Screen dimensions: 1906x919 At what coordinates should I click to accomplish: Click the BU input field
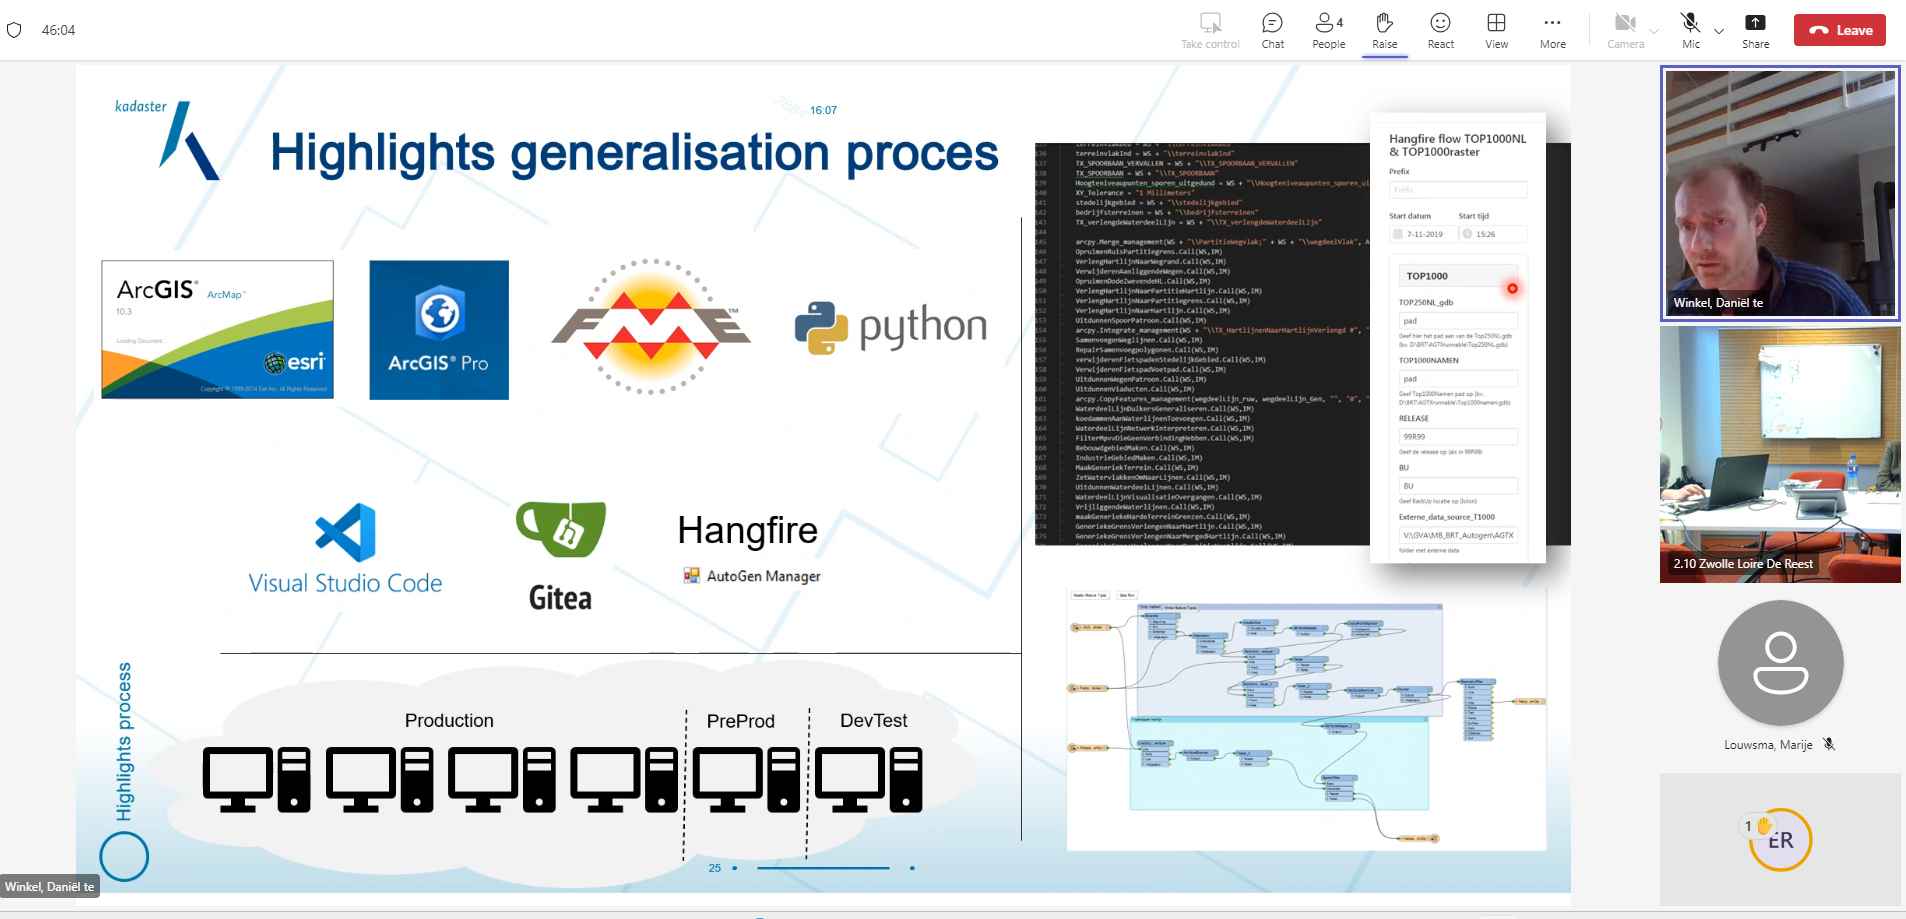pyautogui.click(x=1457, y=486)
